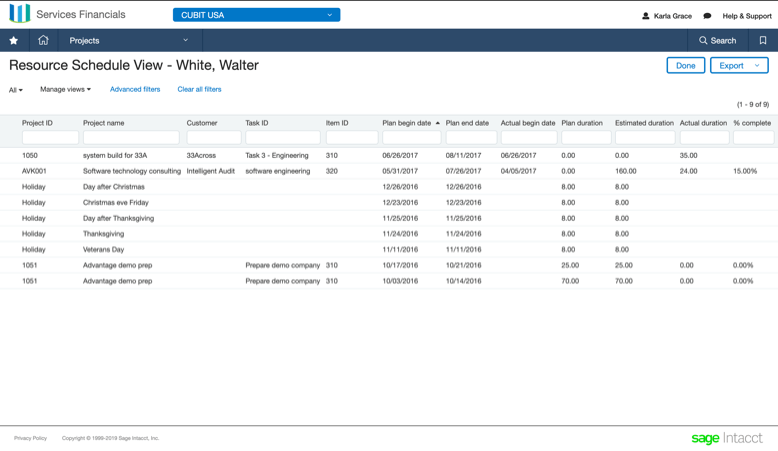Image resolution: width=778 pixels, height=451 pixels.
Task: Click the 15.00% complete value
Action: (745, 171)
